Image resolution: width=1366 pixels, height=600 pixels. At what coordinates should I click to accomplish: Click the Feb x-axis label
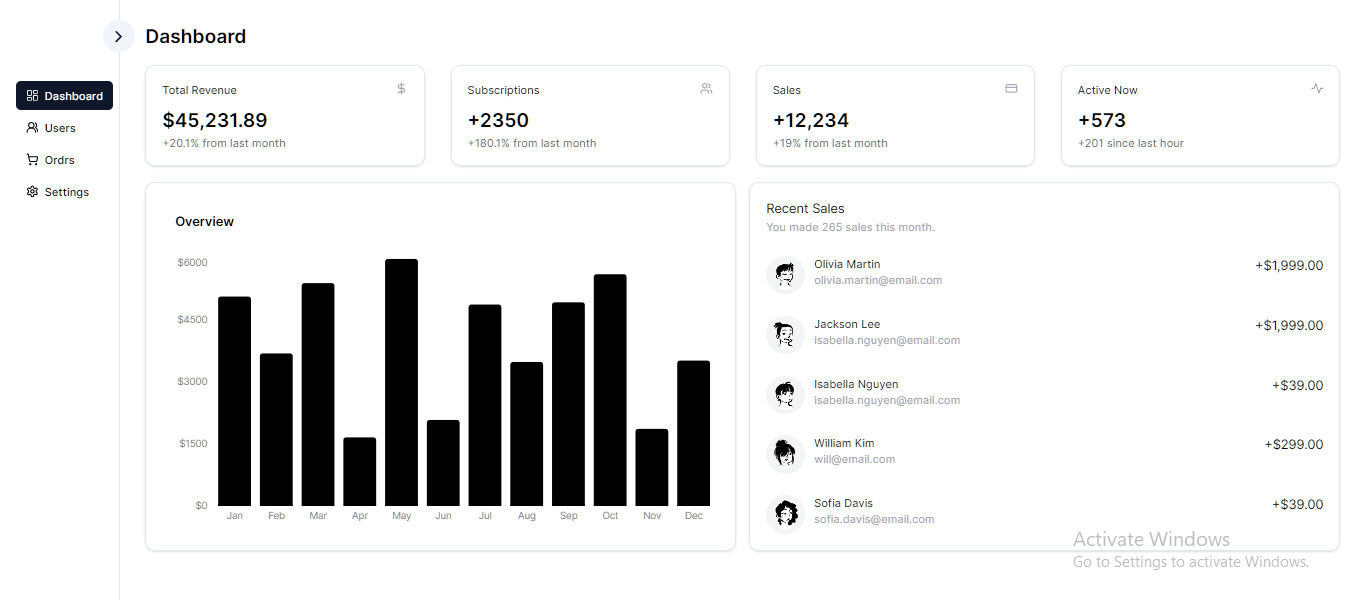point(276,516)
